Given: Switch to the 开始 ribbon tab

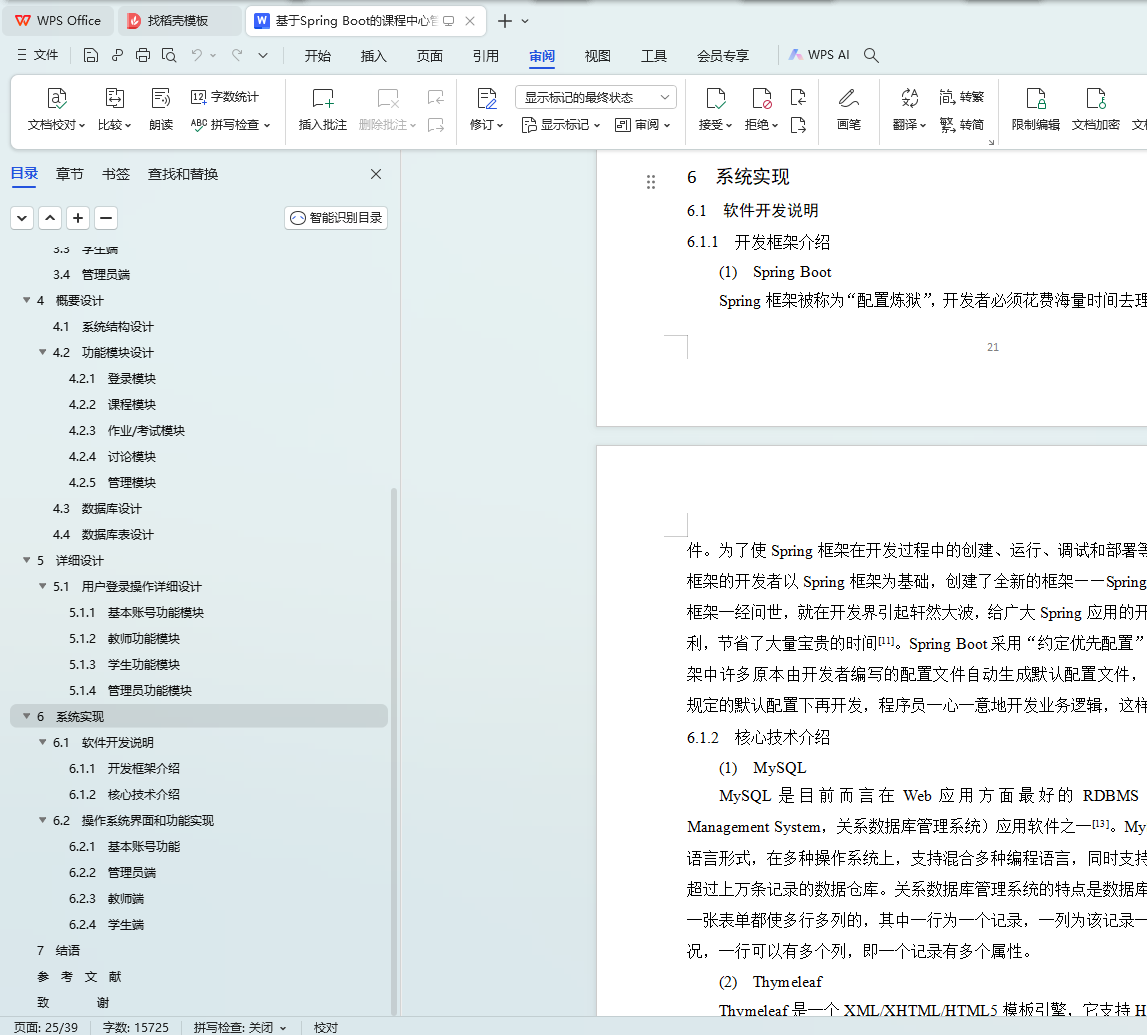Looking at the screenshot, I should 317,56.
